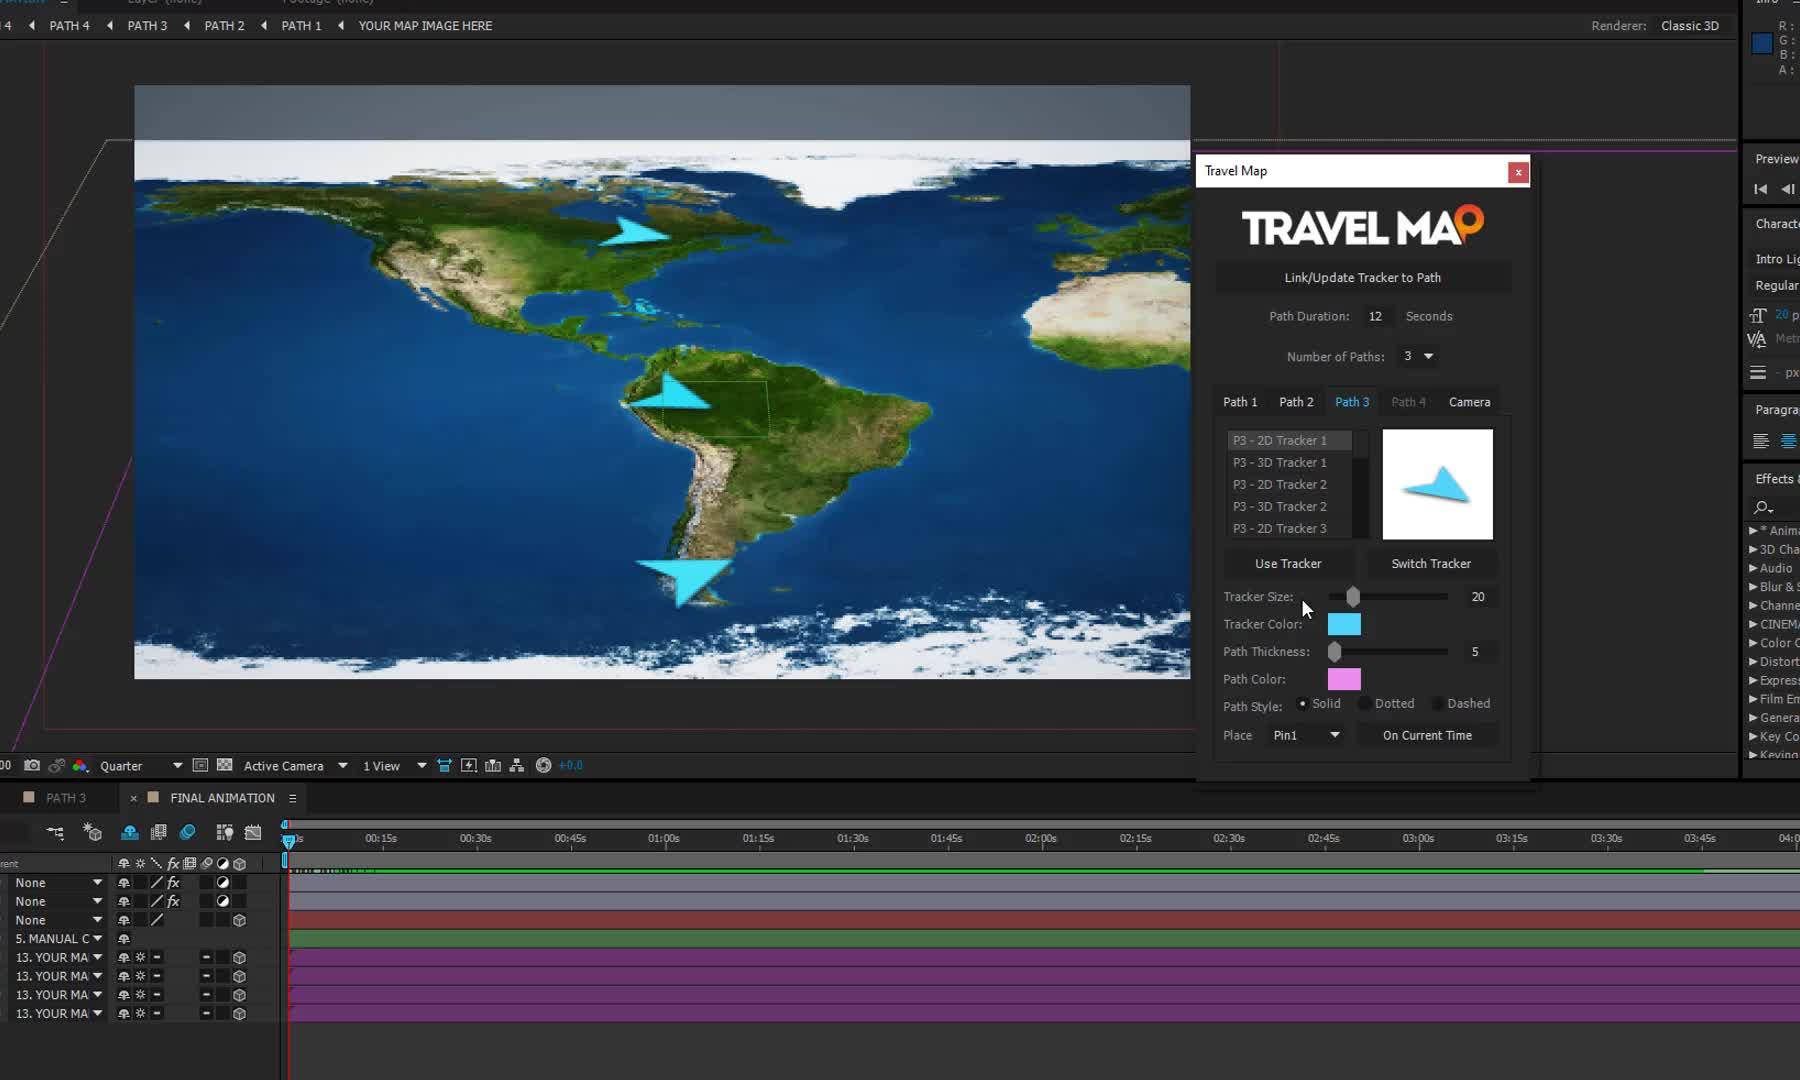This screenshot has width=1800, height=1080.
Task: Enable motion blur for timeline layers
Action: [x=187, y=832]
